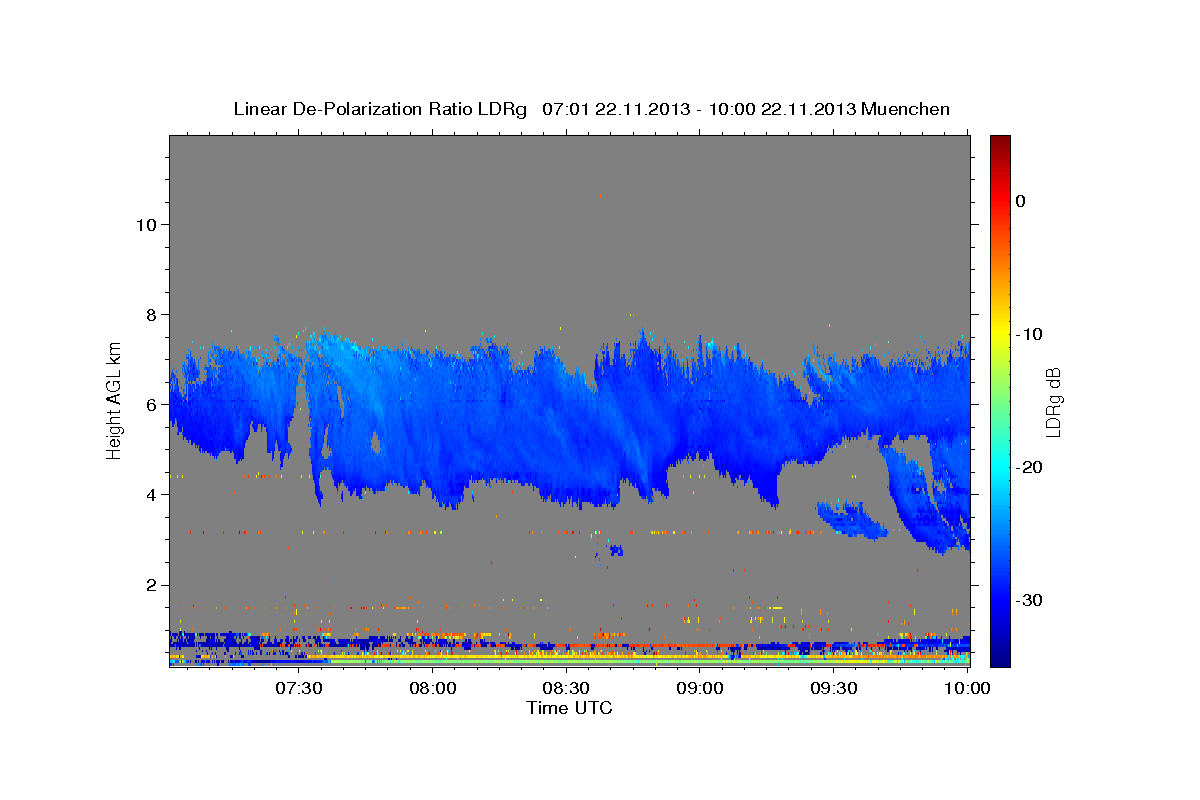Viewport: 1200px width, 800px height.
Task: Click the detached cloud patch near 09:35
Action: click(852, 520)
